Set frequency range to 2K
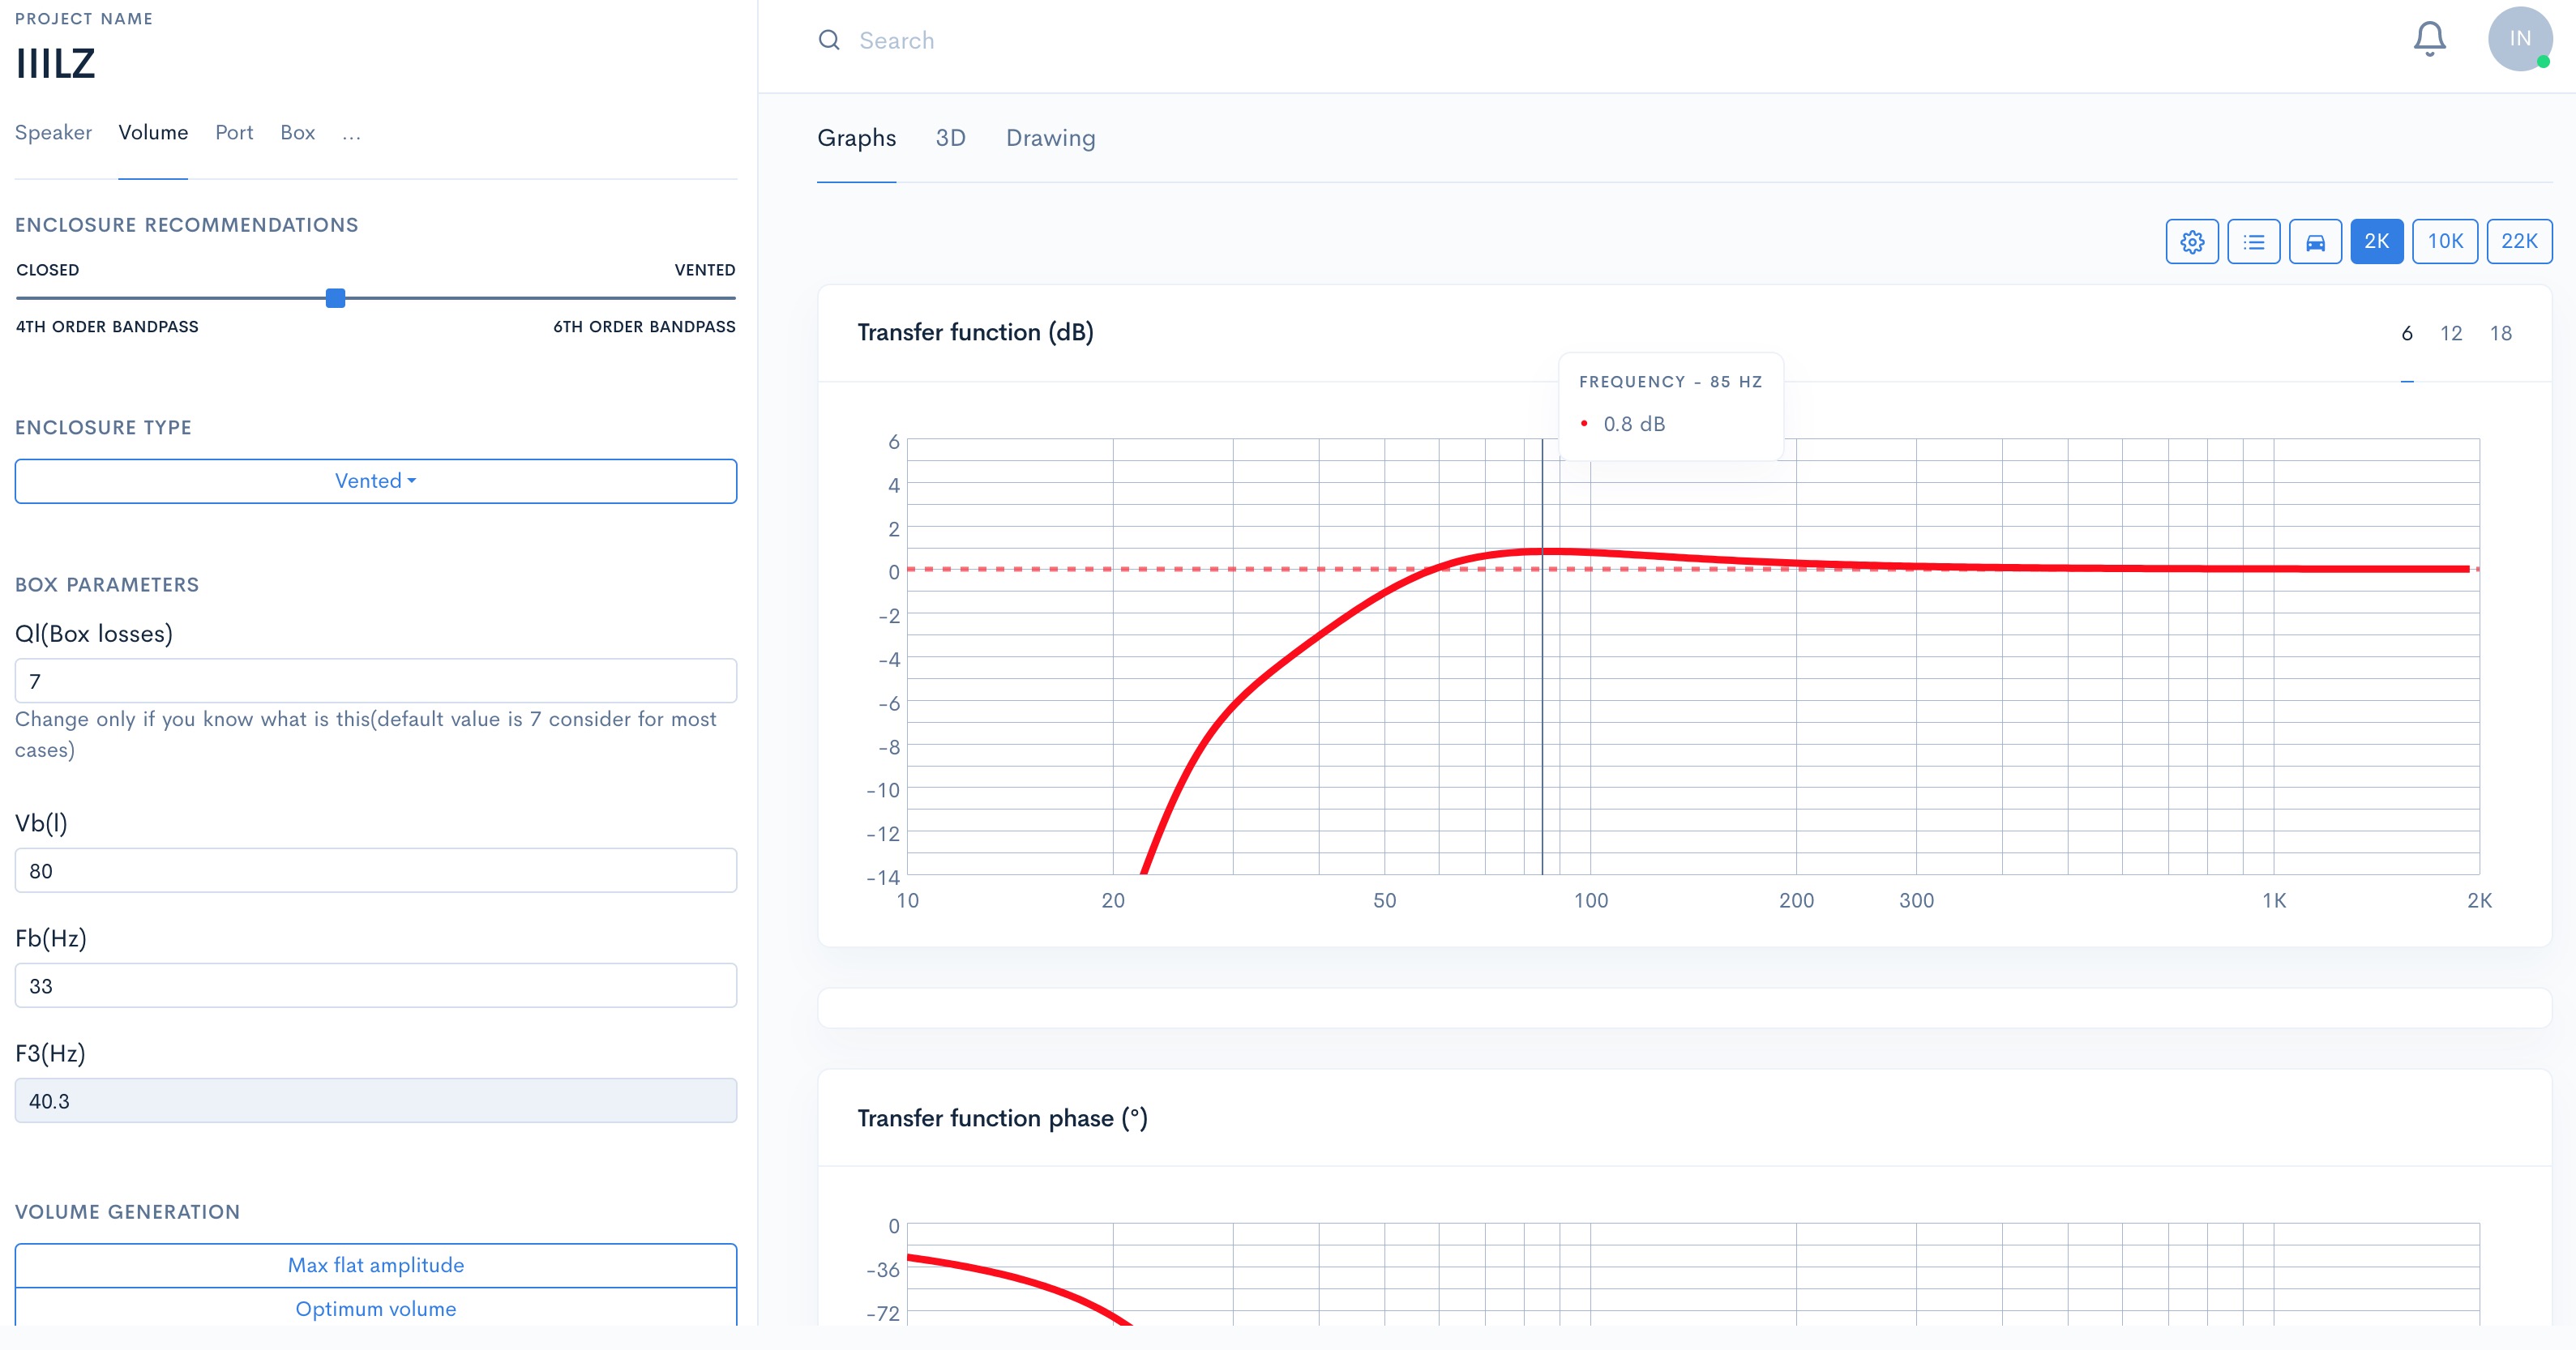 click(2376, 241)
